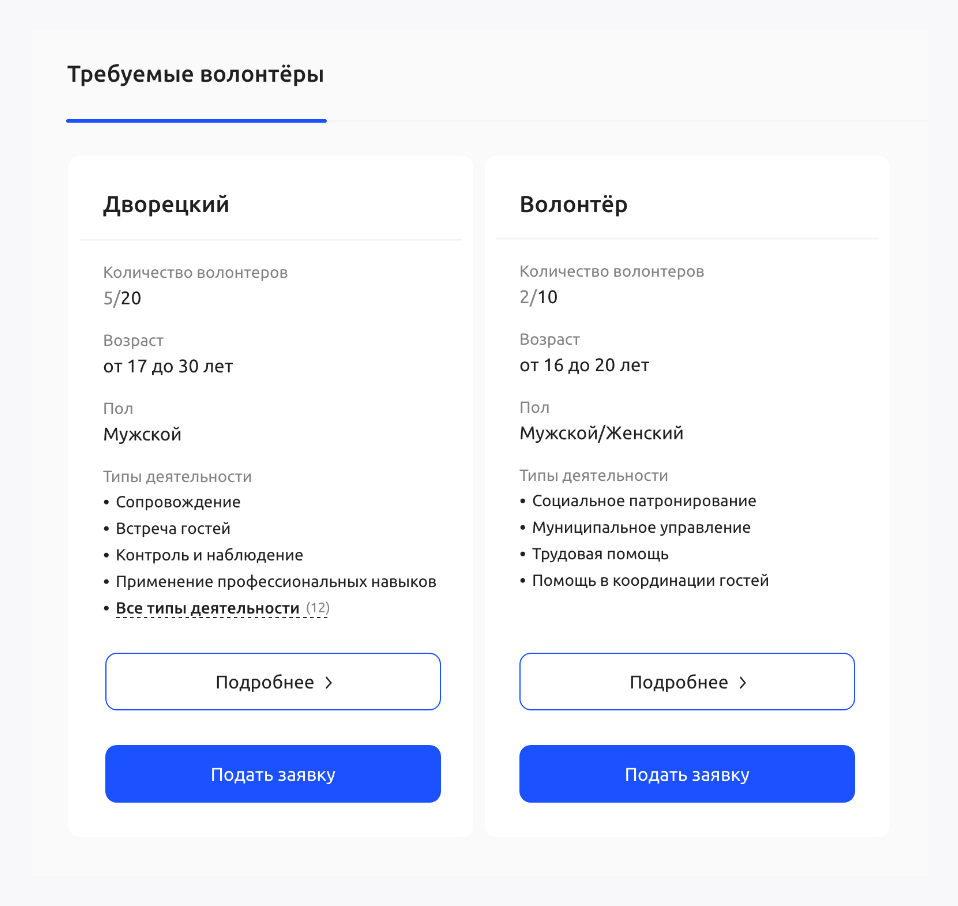
Task: Expand the Все типы деятельности link
Action: pos(208,608)
